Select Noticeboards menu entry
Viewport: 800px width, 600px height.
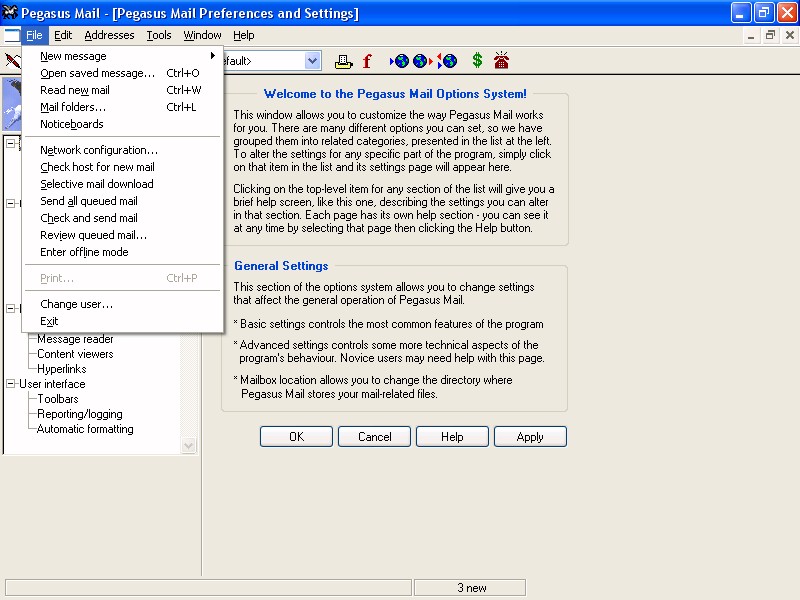point(122,124)
